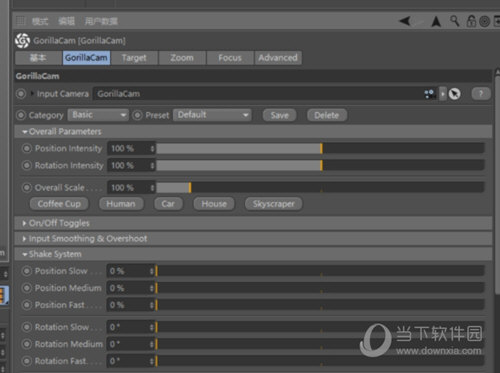
Task: Toggle Rotation Medium keyframe dot
Action: click(27, 344)
